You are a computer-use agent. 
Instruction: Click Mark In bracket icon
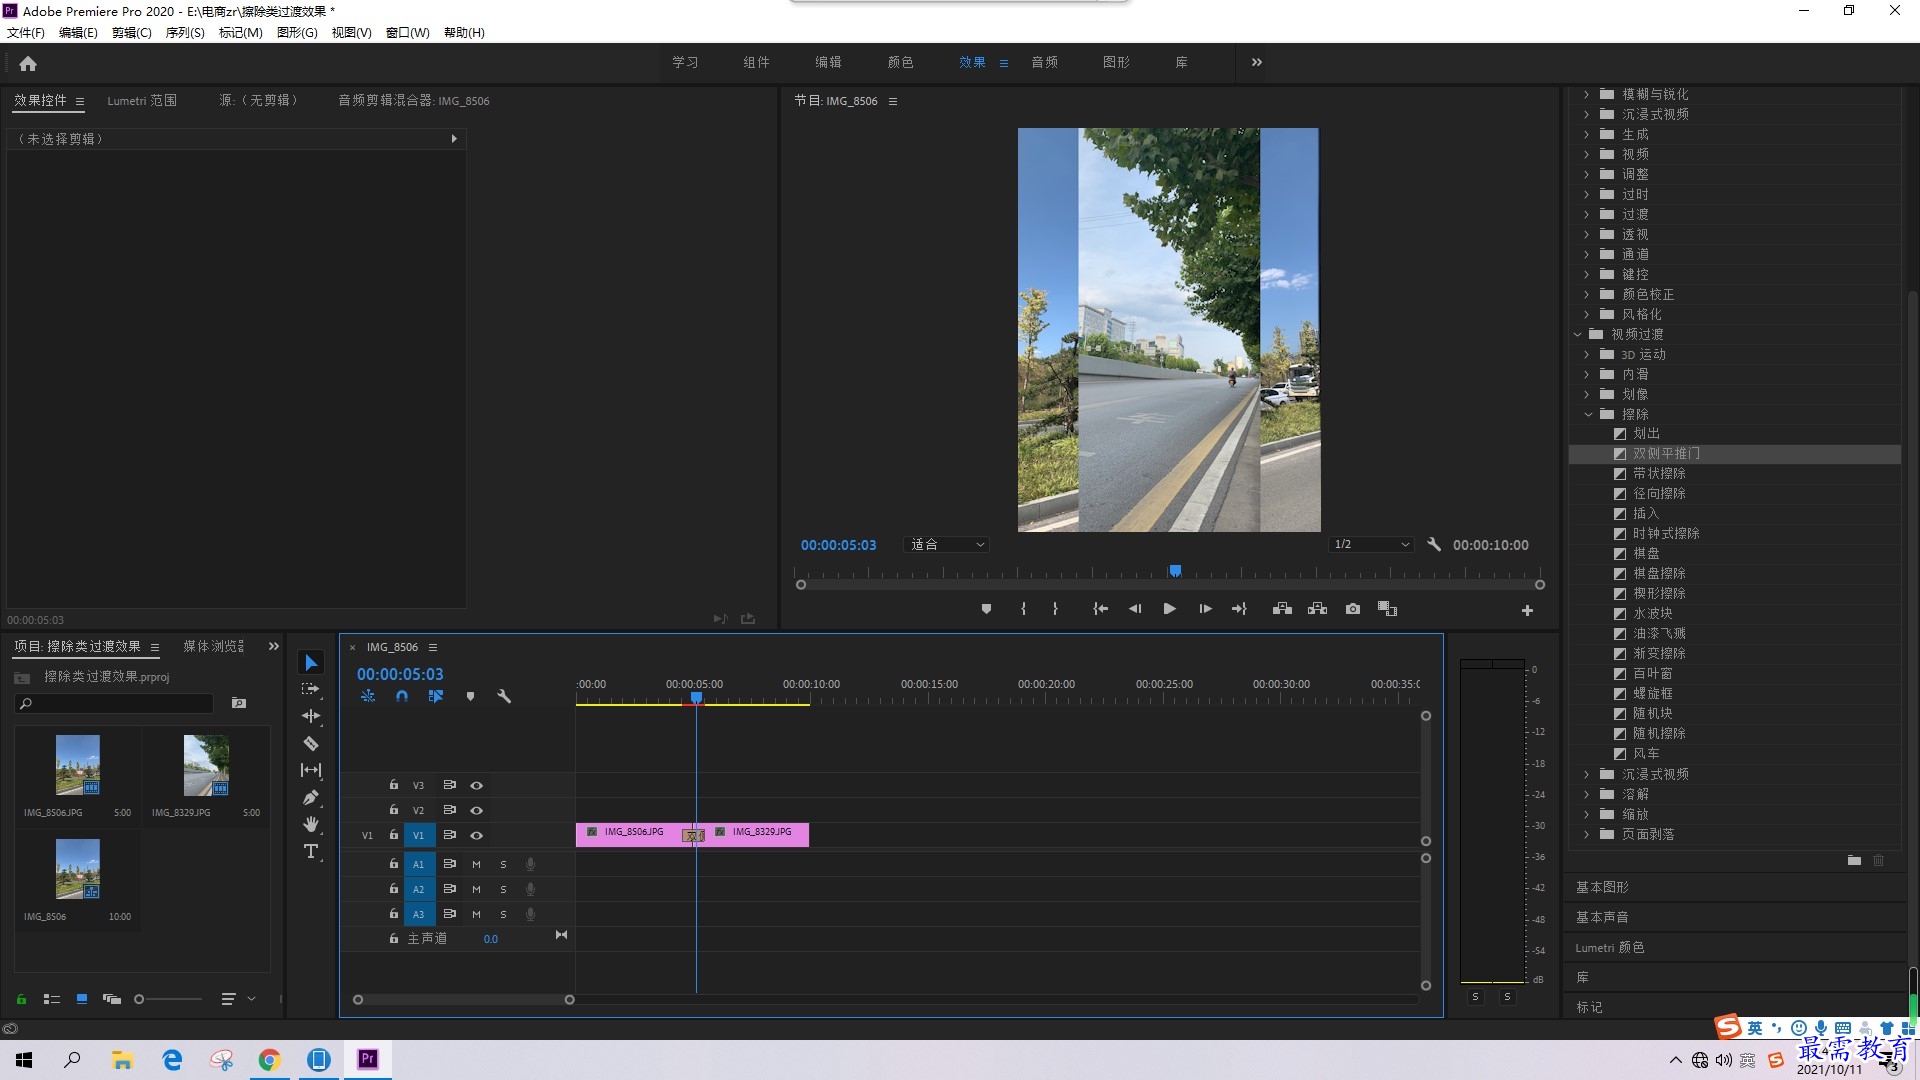coord(1023,609)
